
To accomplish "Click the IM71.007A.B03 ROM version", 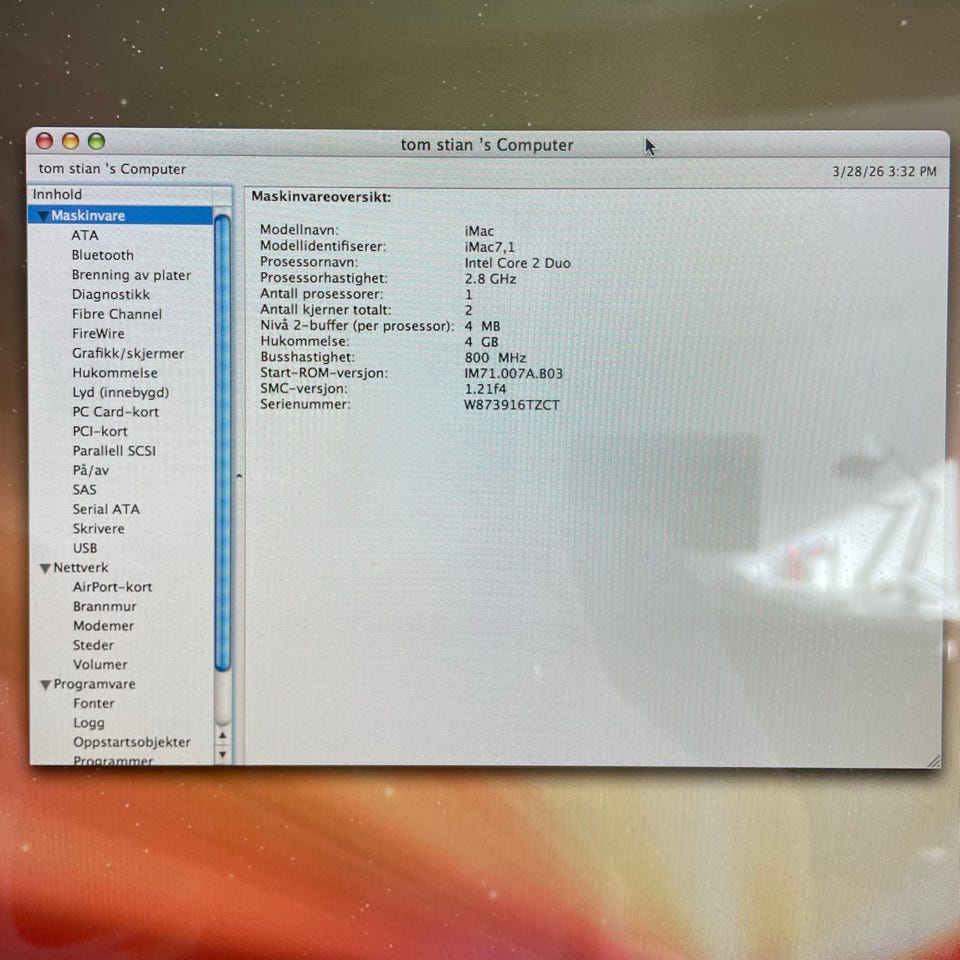I will [x=513, y=373].
